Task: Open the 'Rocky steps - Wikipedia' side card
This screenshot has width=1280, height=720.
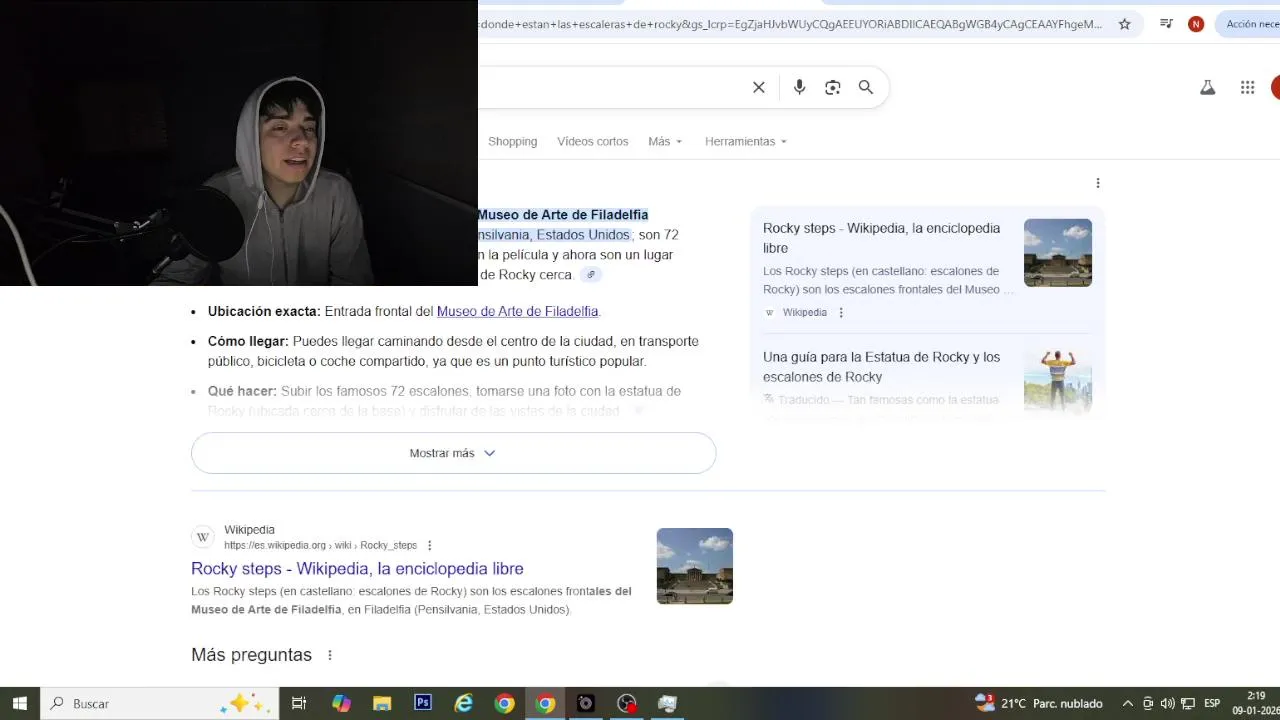Action: click(927, 269)
